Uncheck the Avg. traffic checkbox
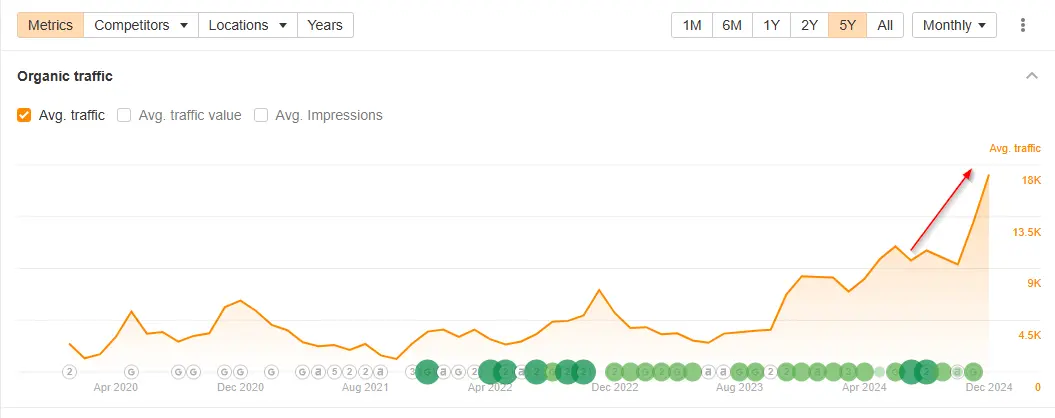 [25, 115]
